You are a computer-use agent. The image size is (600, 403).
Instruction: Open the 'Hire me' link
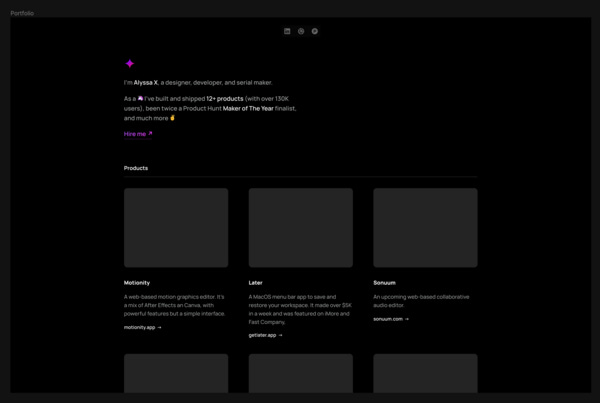[x=138, y=134]
